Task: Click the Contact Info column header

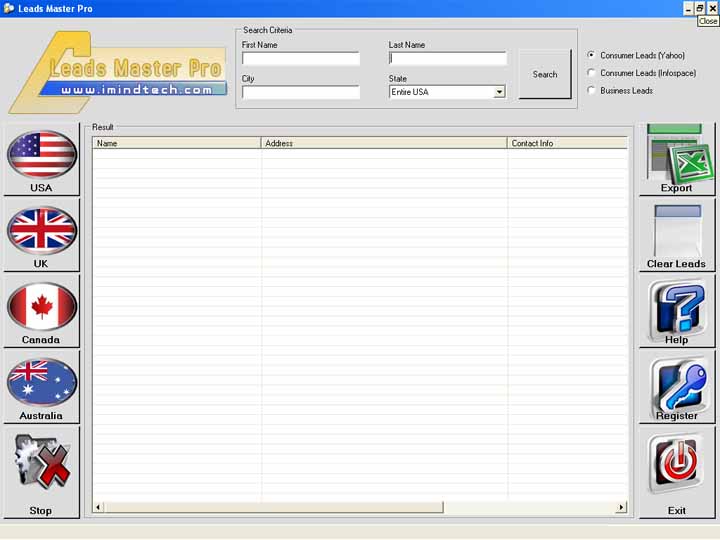Action: point(567,143)
